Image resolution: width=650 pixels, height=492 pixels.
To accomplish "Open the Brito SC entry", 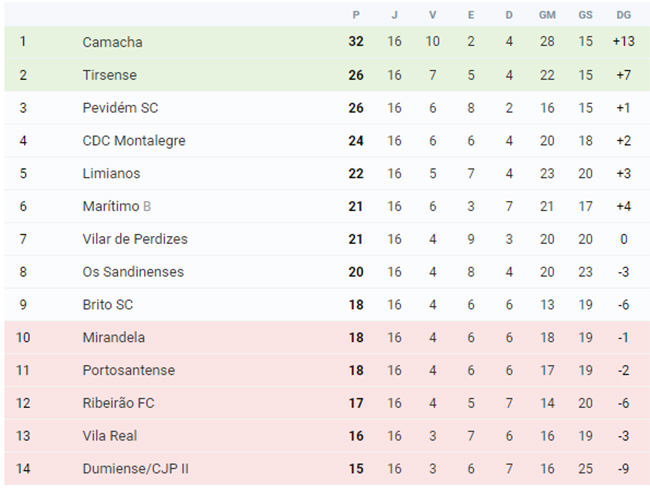I will tap(108, 304).
